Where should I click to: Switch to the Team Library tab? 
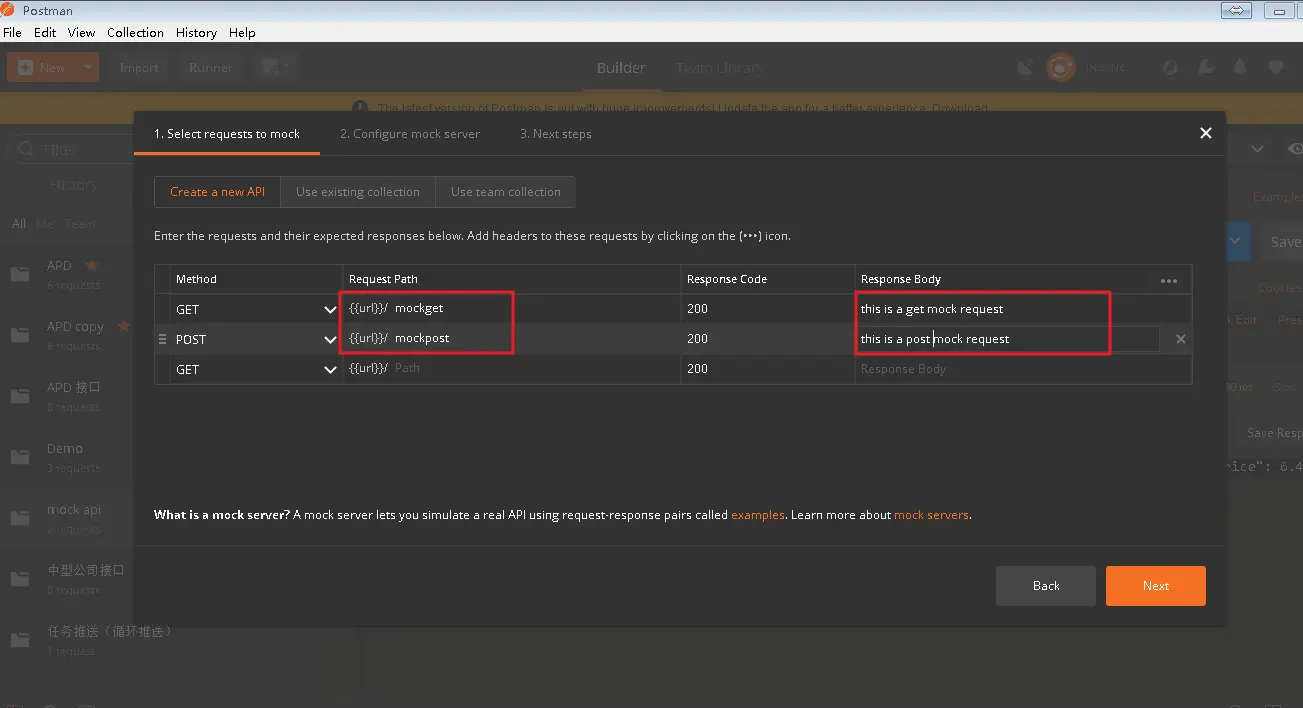coord(720,68)
